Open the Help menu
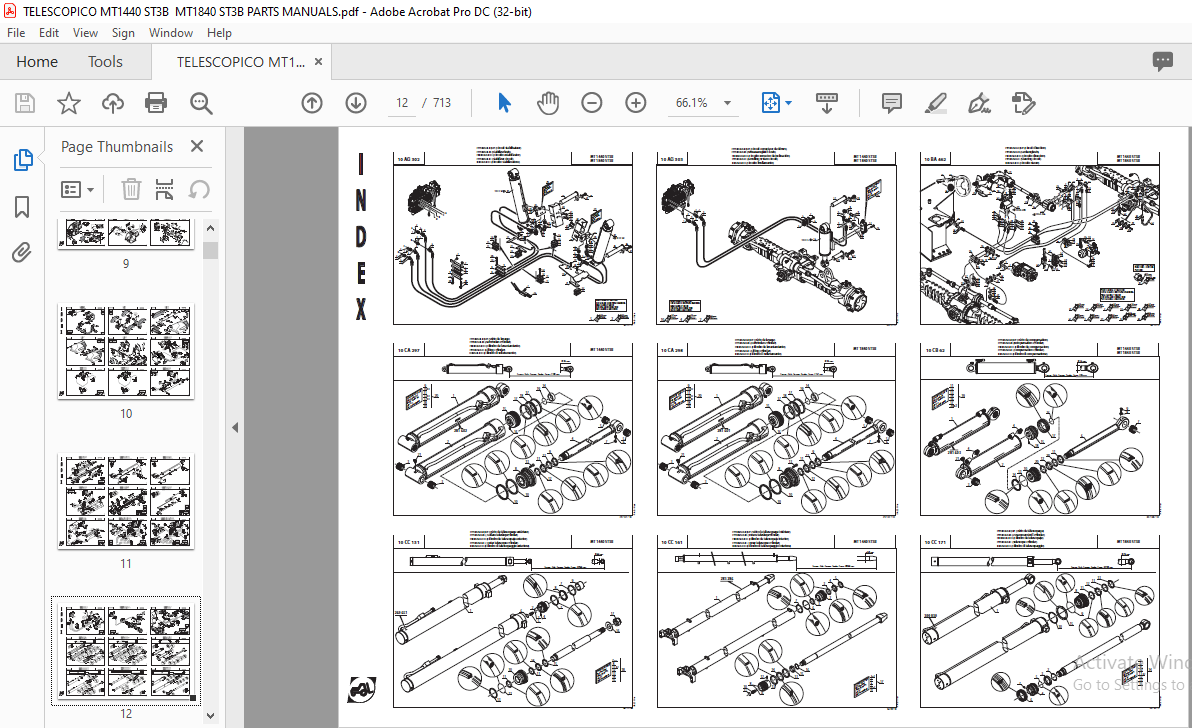Image resolution: width=1192 pixels, height=728 pixels. [219, 33]
